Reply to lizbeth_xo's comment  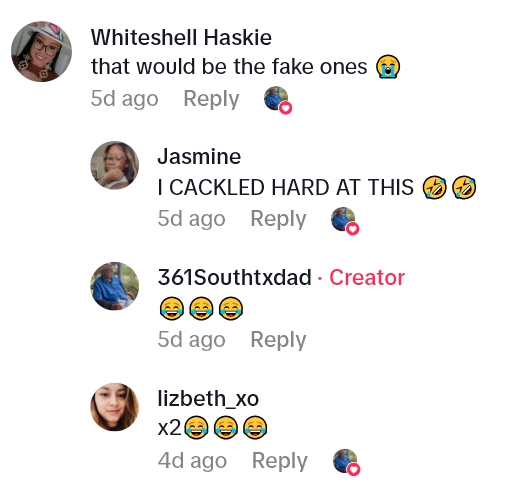click(x=279, y=461)
